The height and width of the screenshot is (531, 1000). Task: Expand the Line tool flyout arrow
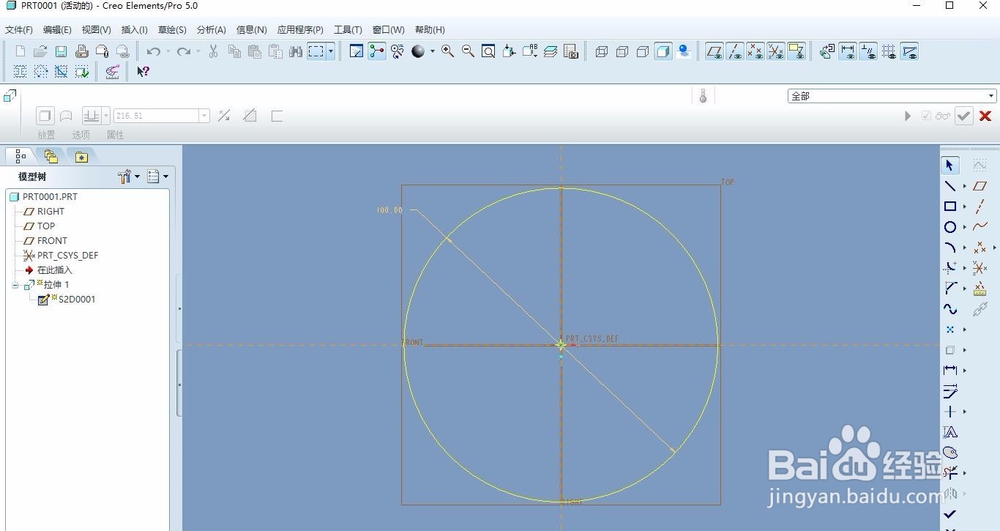[964, 186]
